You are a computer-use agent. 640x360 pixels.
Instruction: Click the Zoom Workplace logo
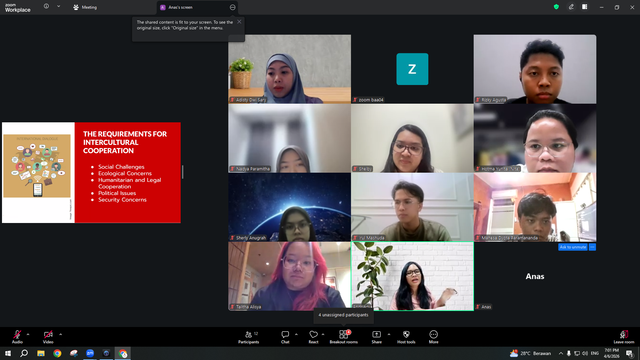coord(18,7)
